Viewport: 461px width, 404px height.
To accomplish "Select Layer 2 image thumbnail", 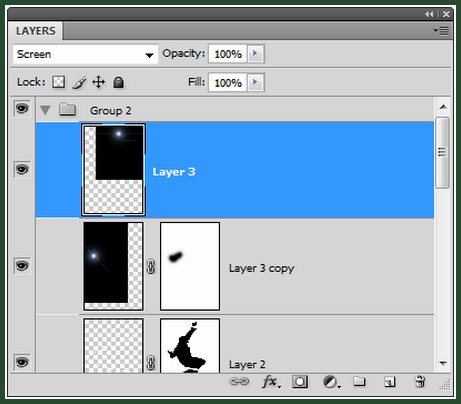I will click(113, 345).
